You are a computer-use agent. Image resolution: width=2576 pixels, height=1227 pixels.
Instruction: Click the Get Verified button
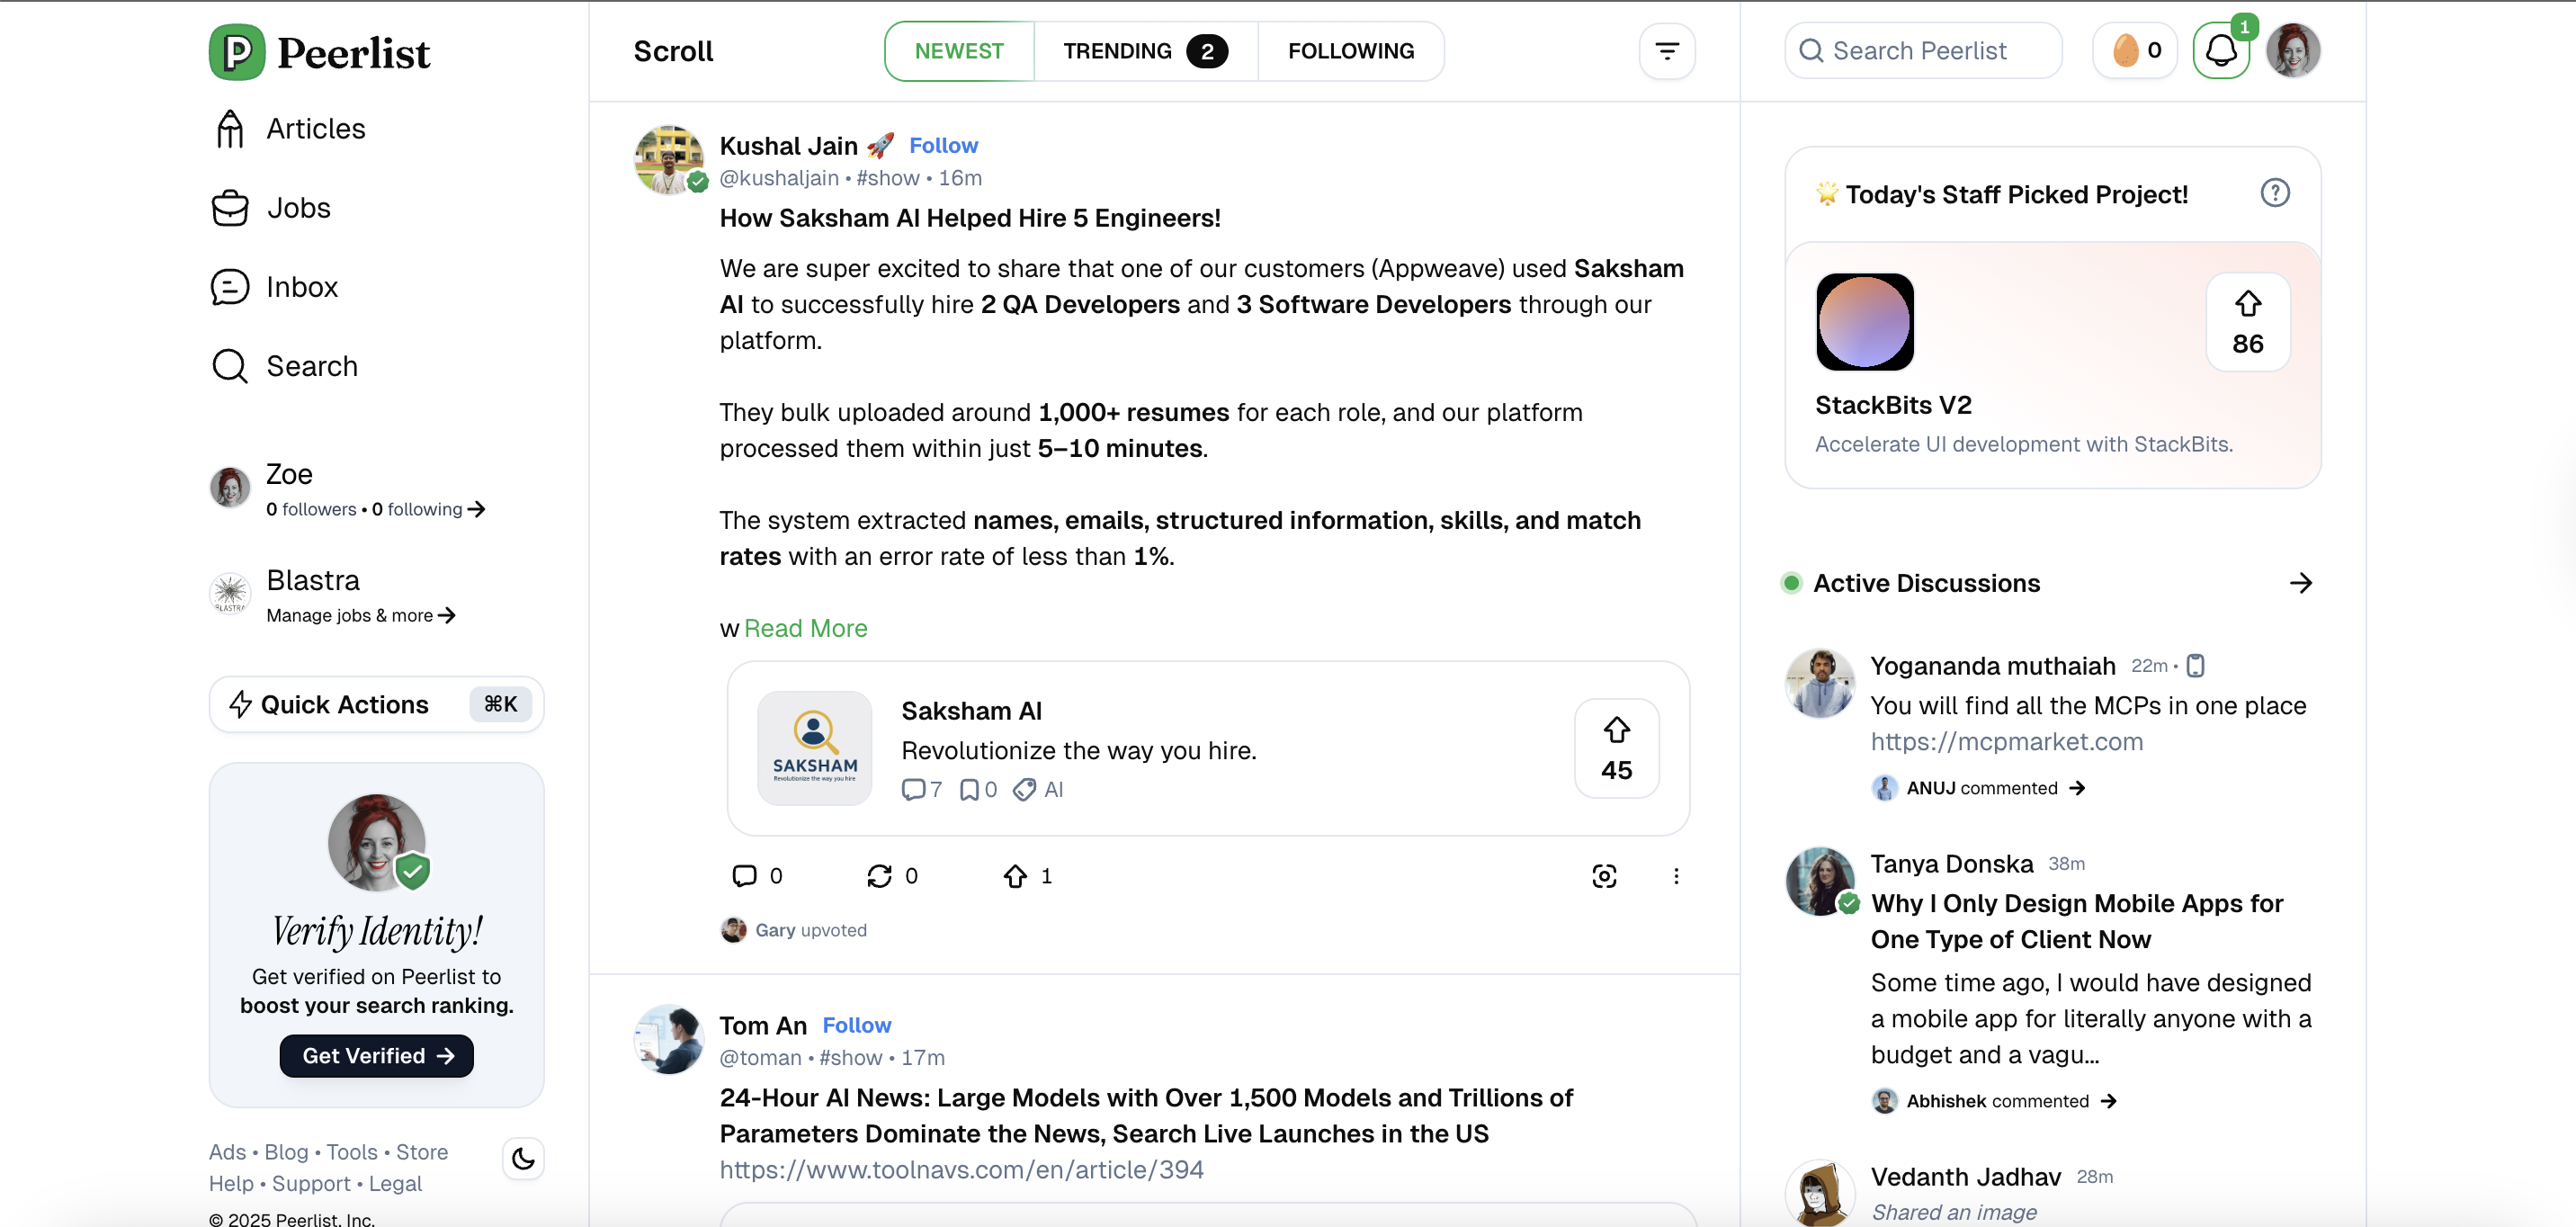coord(376,1056)
